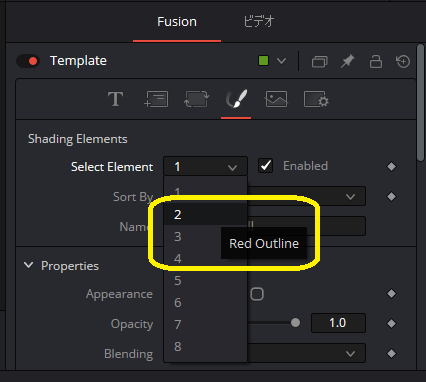Add keyframe for Appearance
The width and height of the screenshot is (426, 382).
(391, 294)
